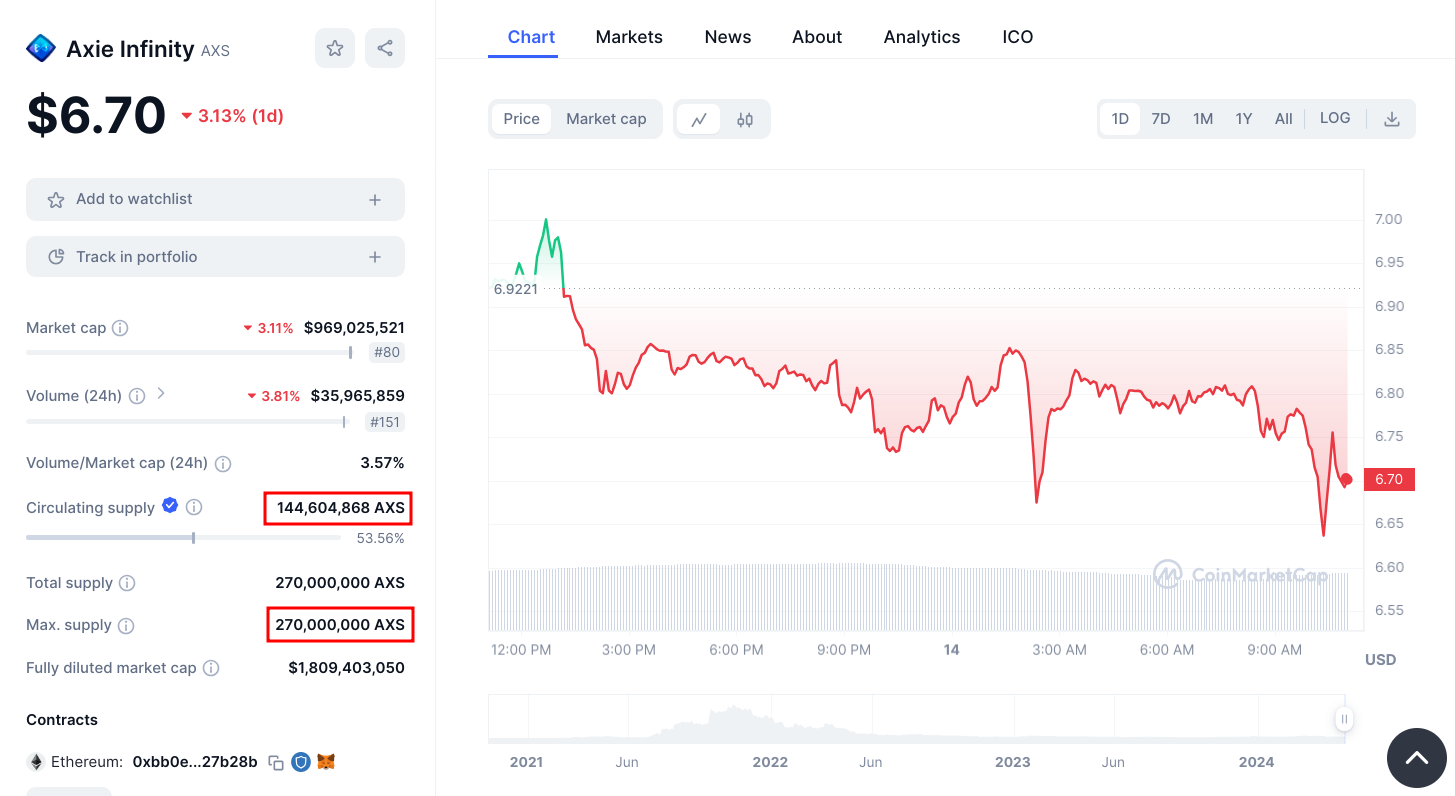Switch chart to candlestick view
Image resolution: width=1455 pixels, height=796 pixels.
[x=744, y=118]
